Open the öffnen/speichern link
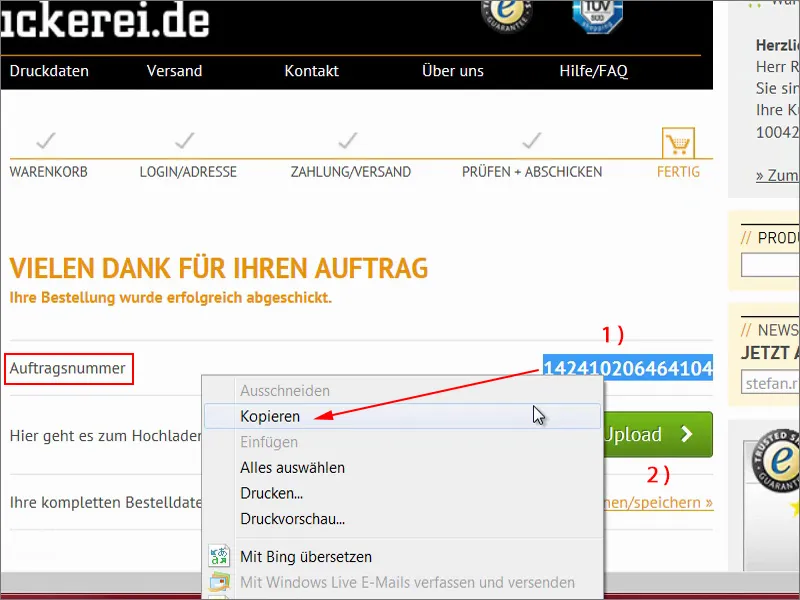Viewport: 800px width, 600px height. [658, 503]
